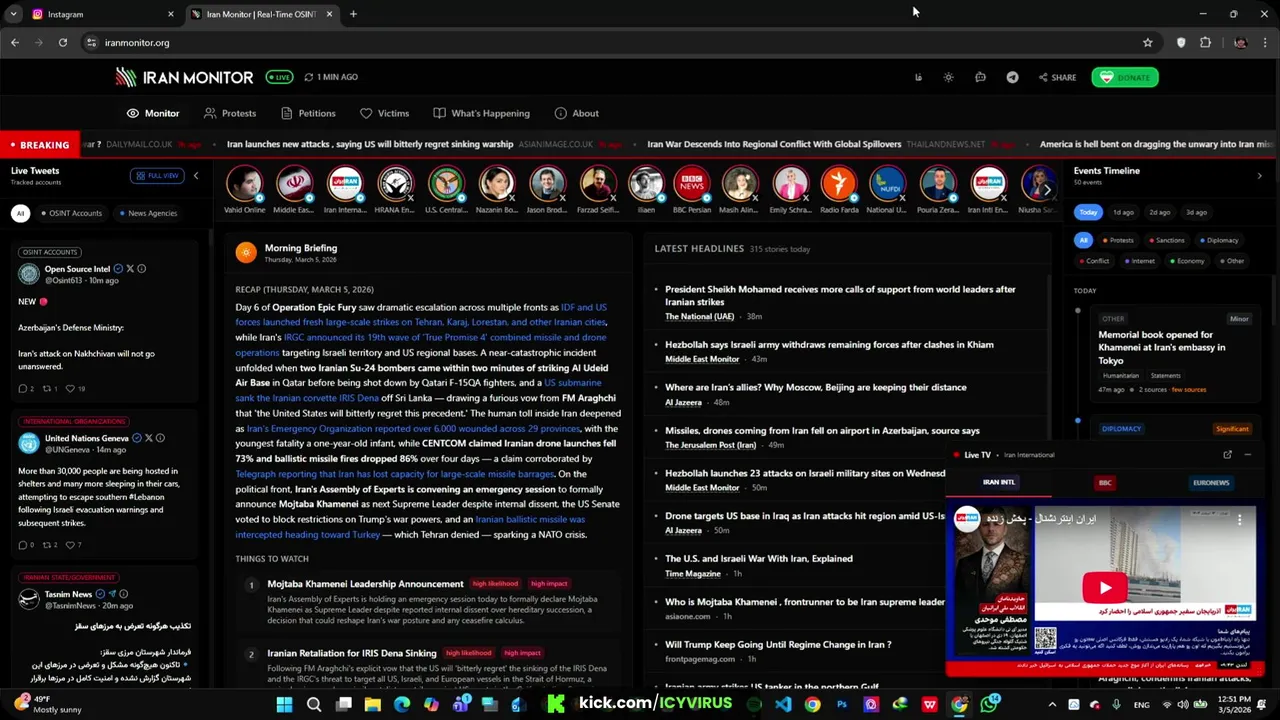Select the 3d ago timeline filter
This screenshot has width=1280, height=720.
click(x=1196, y=212)
